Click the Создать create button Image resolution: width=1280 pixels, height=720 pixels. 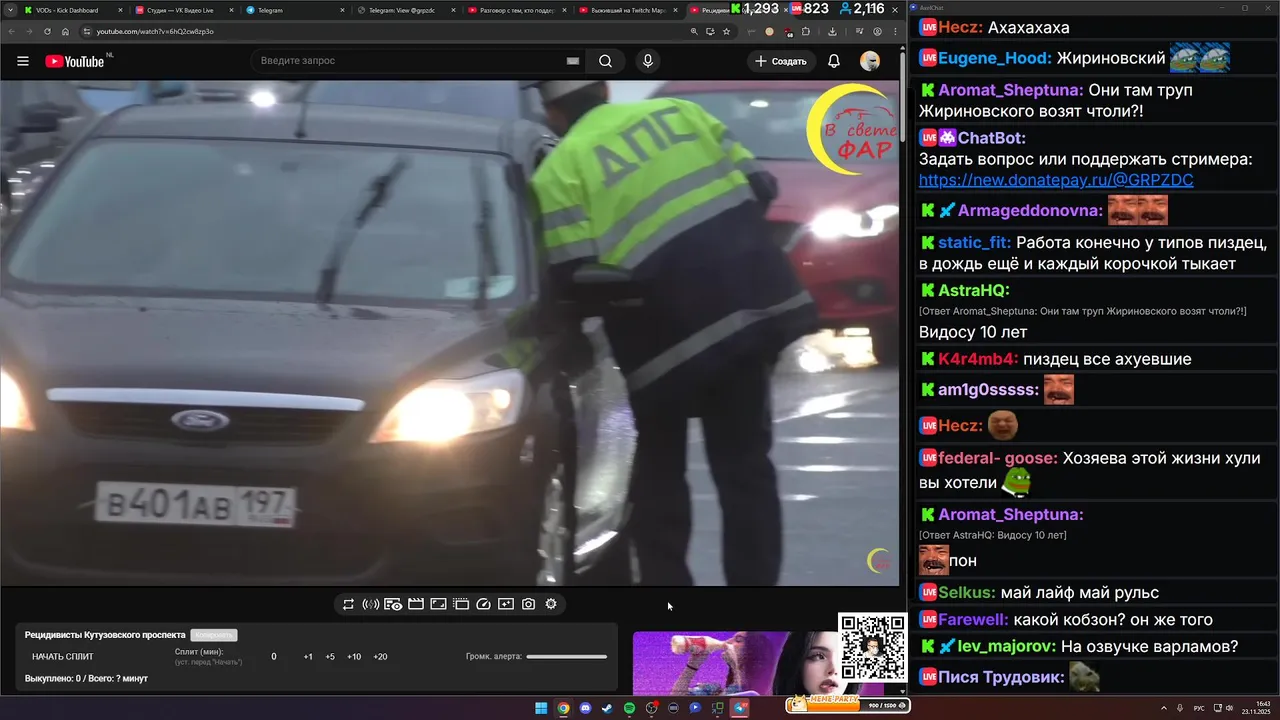780,61
